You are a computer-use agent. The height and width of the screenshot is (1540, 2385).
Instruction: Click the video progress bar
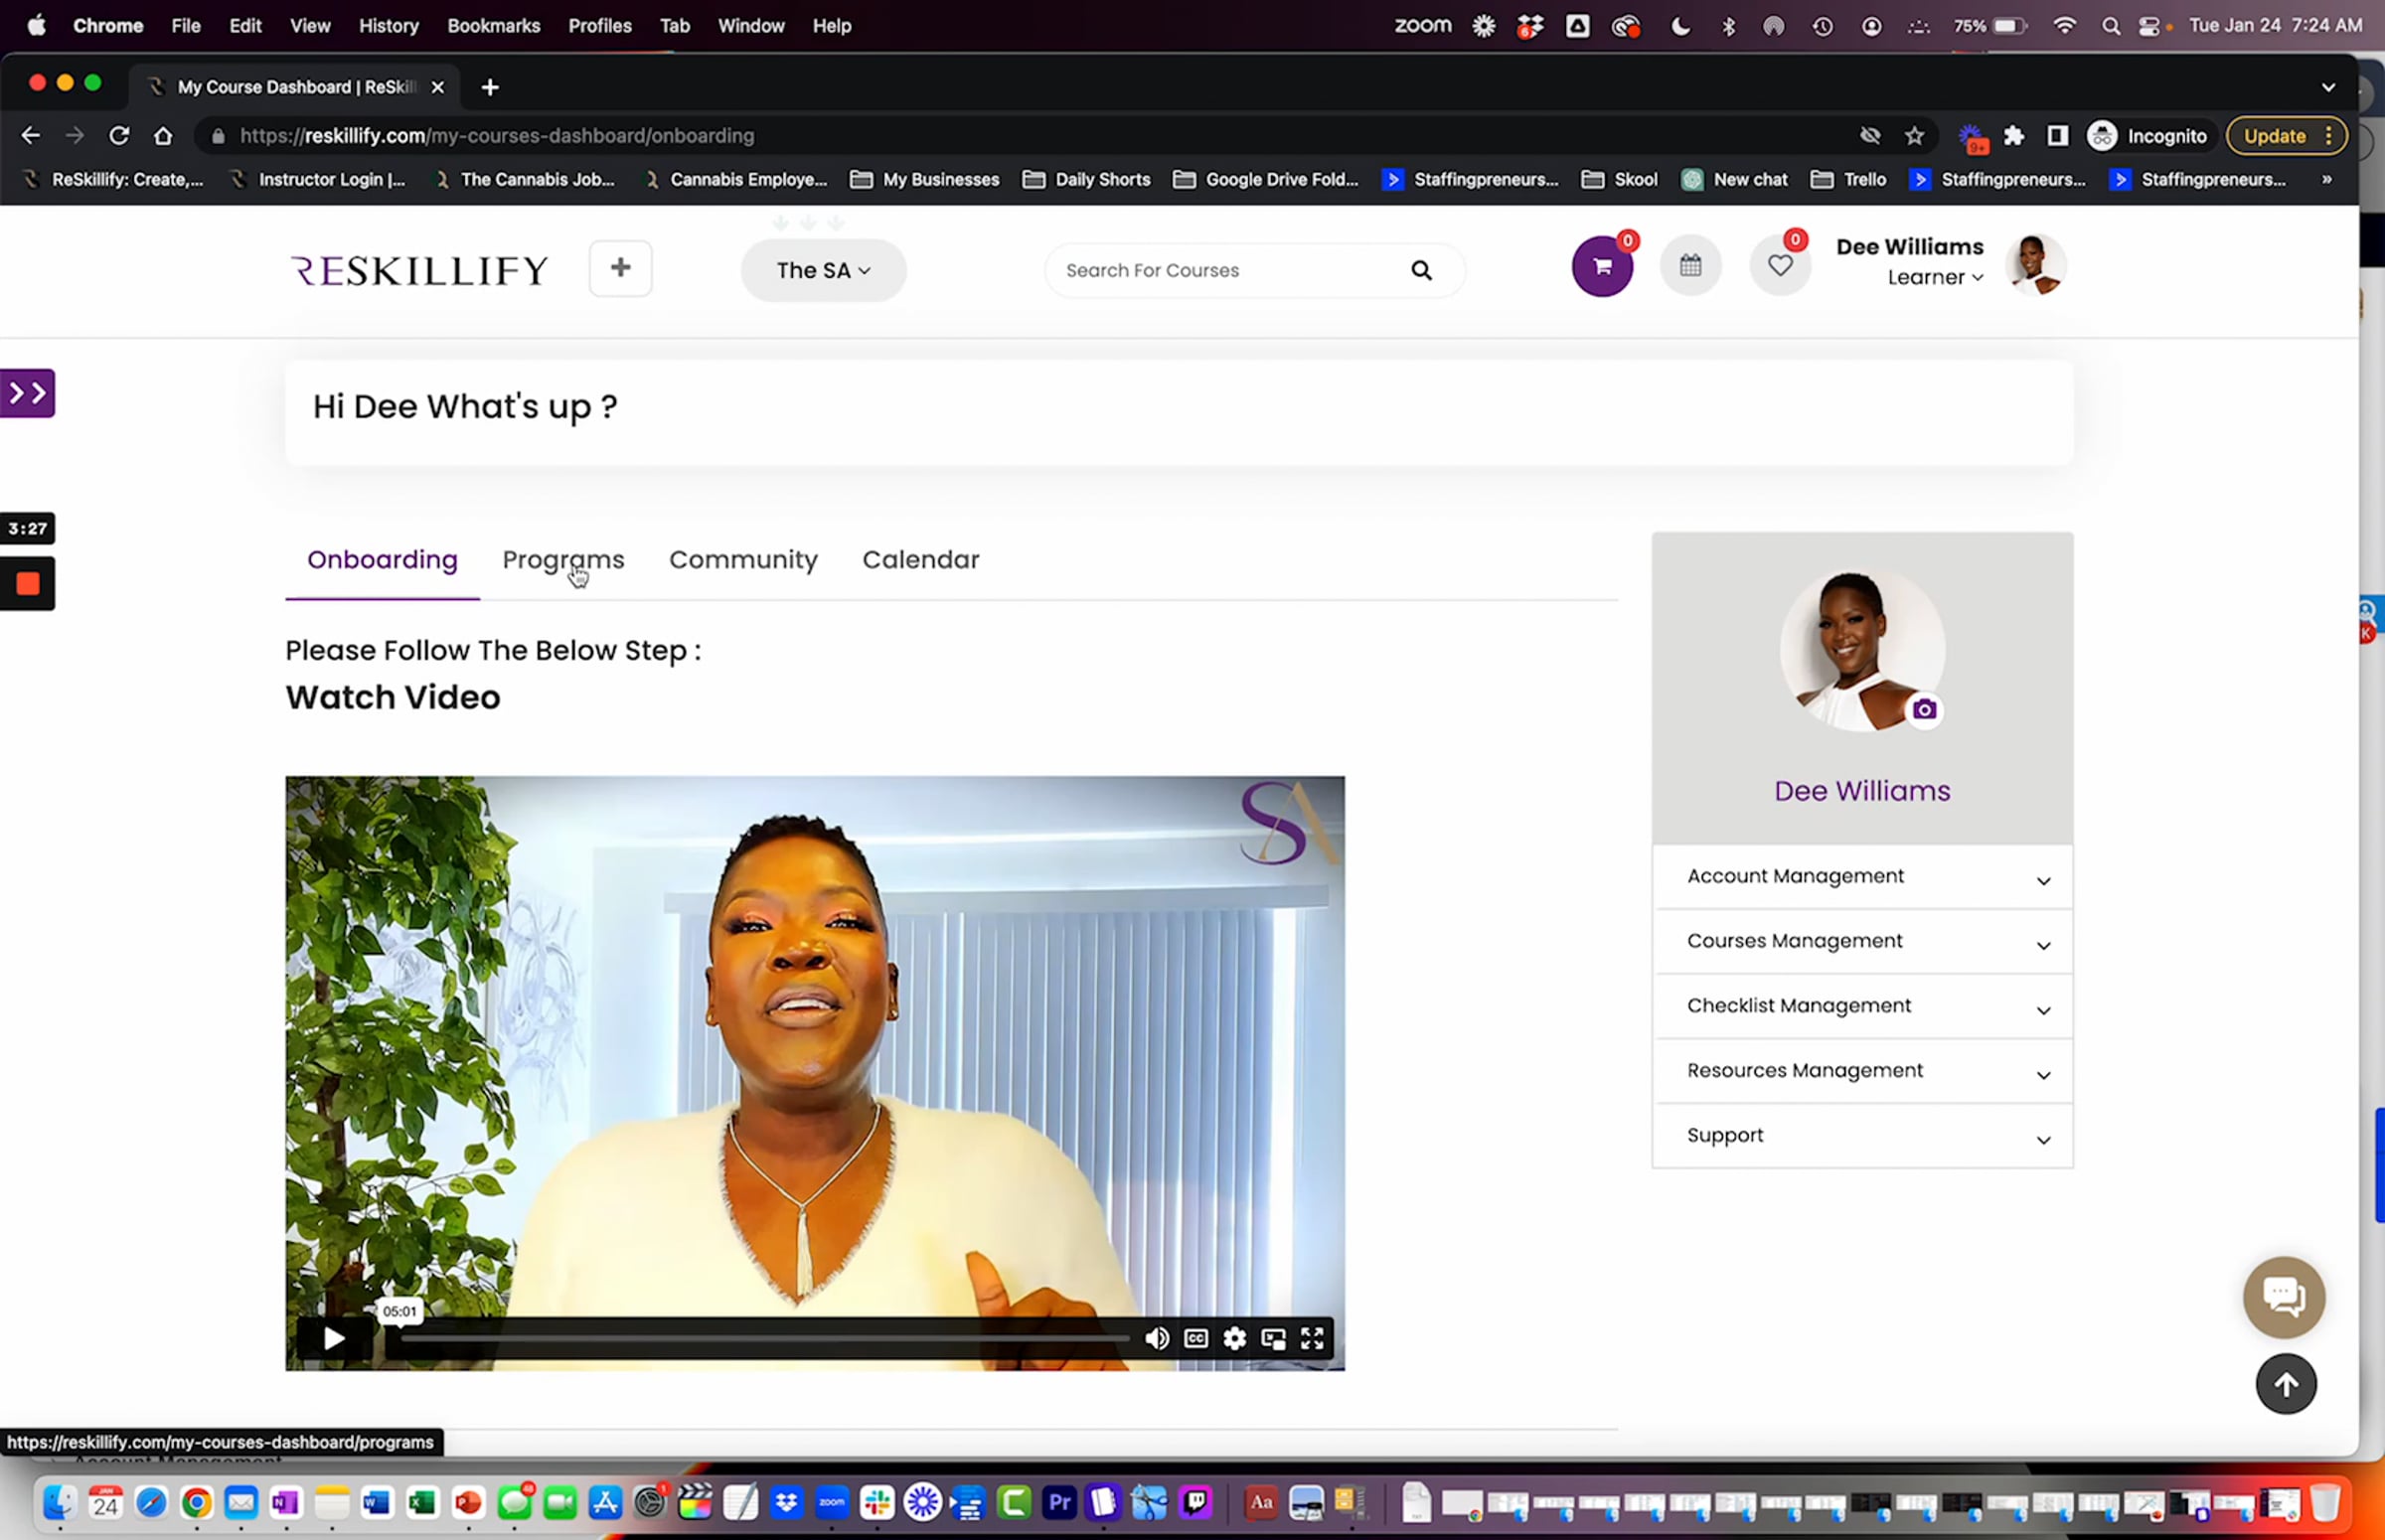765,1339
